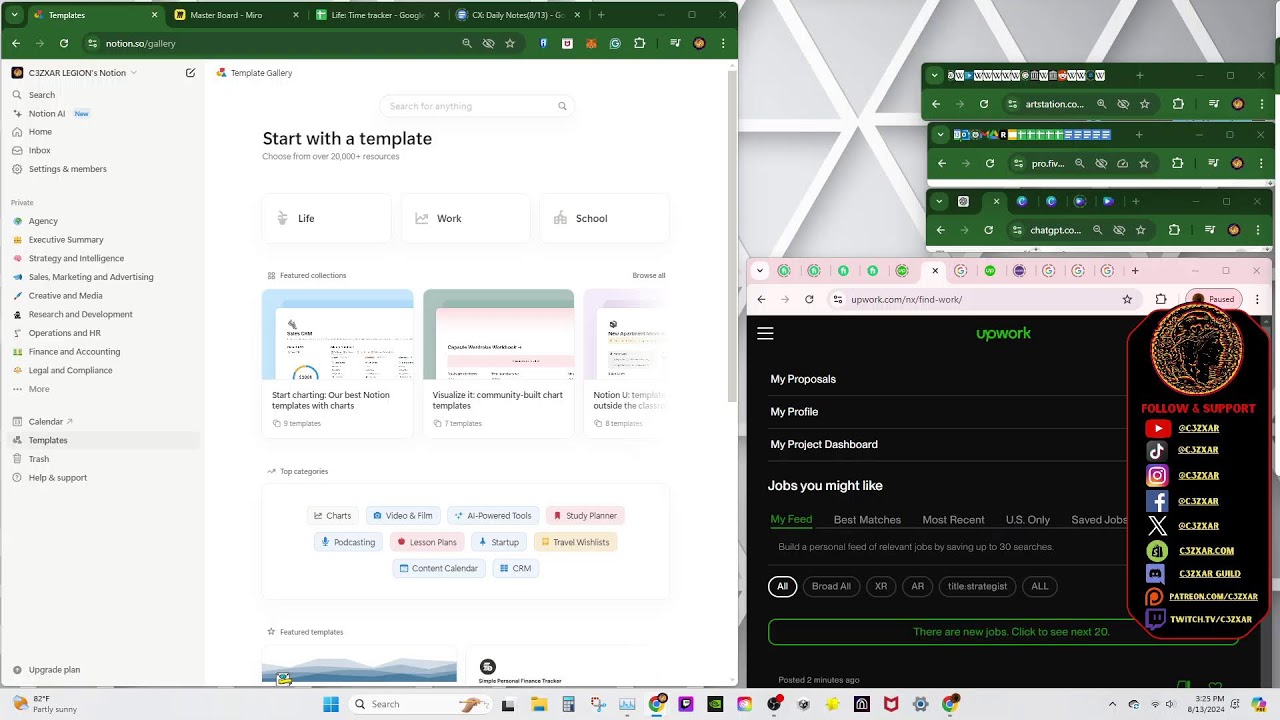This screenshot has height=720, width=1280.
Task: Open the Chrome menu in the Notion window
Action: (x=723, y=44)
